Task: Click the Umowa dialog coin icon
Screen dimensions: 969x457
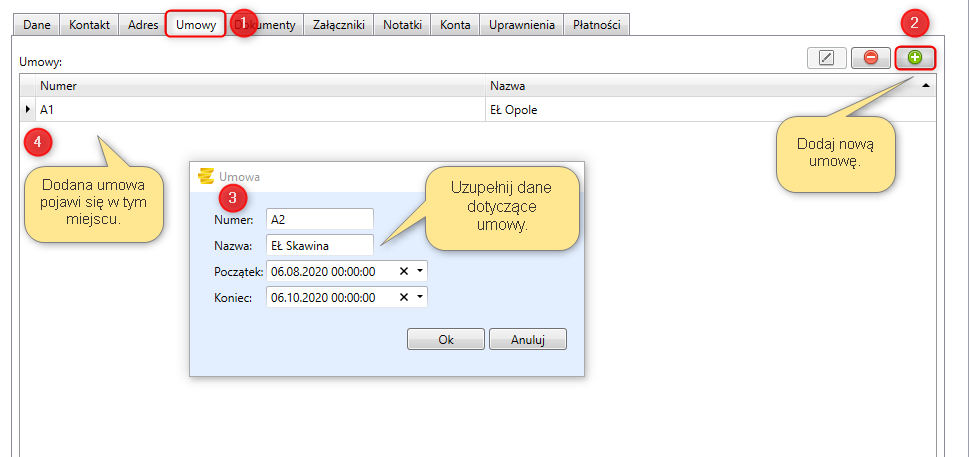Action: [x=207, y=176]
